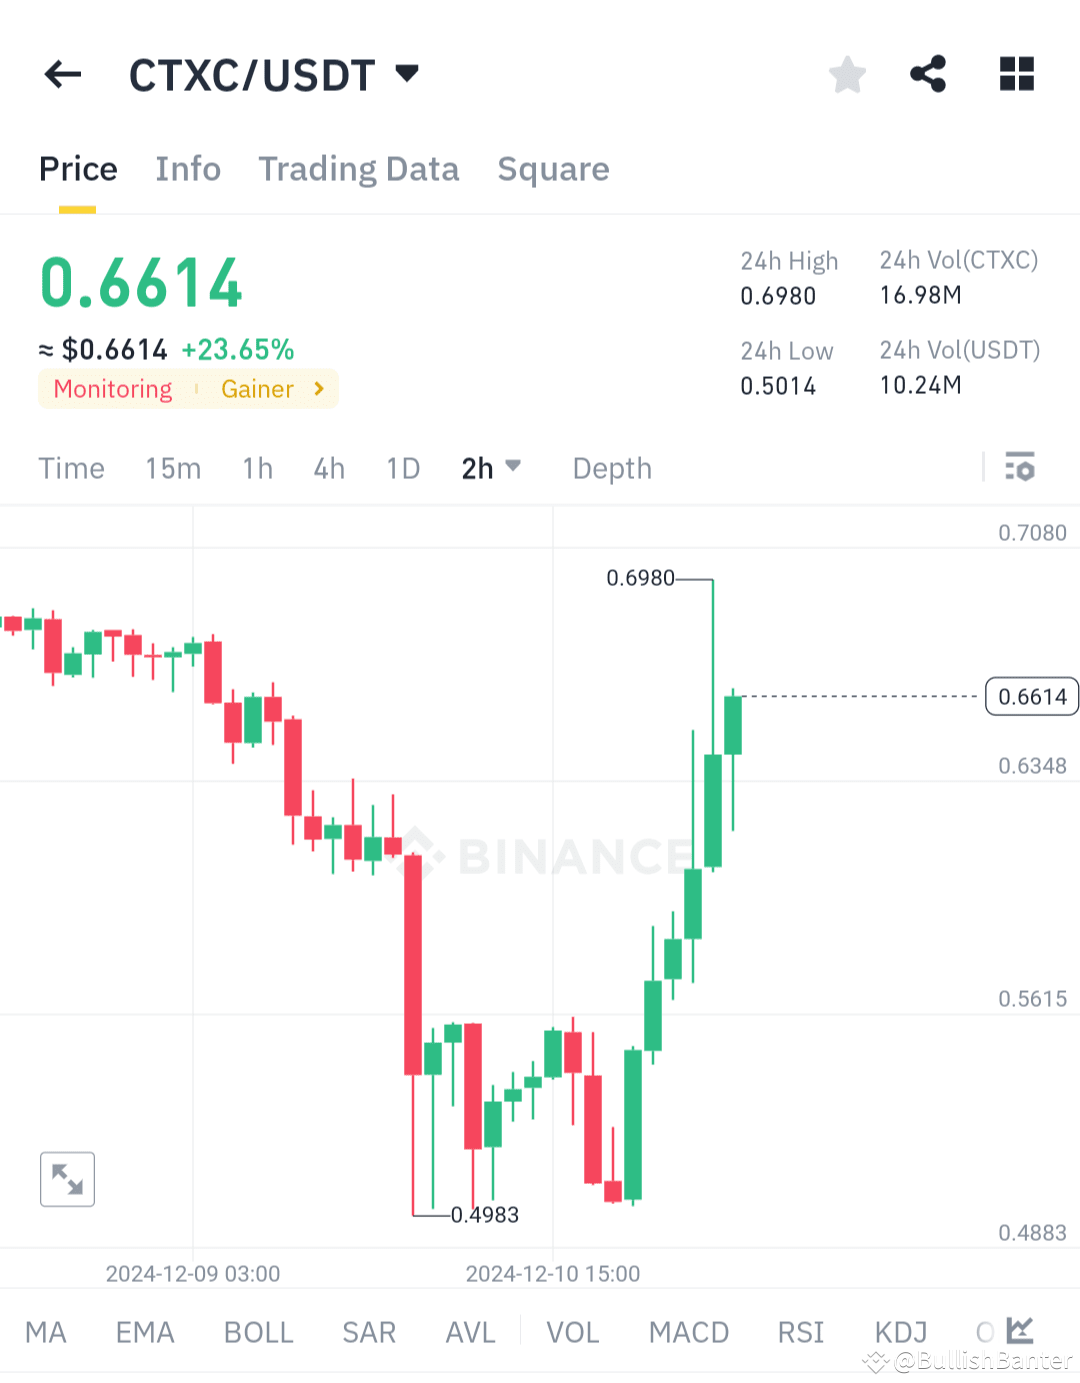1080x1383 pixels.
Task: Open the Info tab
Action: tap(187, 169)
